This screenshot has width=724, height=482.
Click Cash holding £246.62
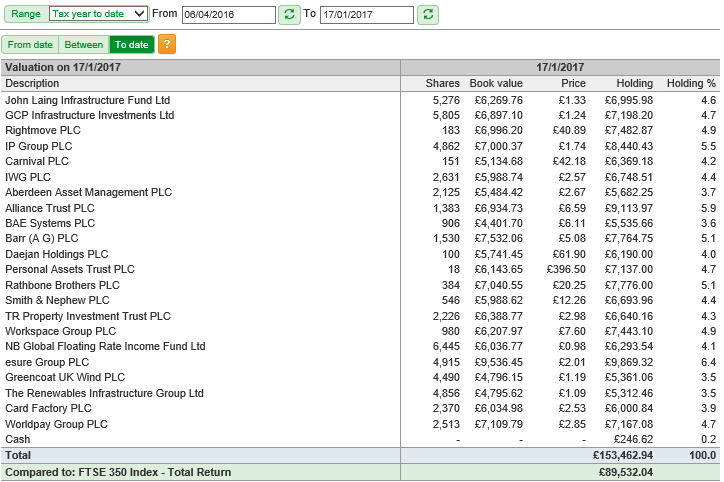point(633,440)
